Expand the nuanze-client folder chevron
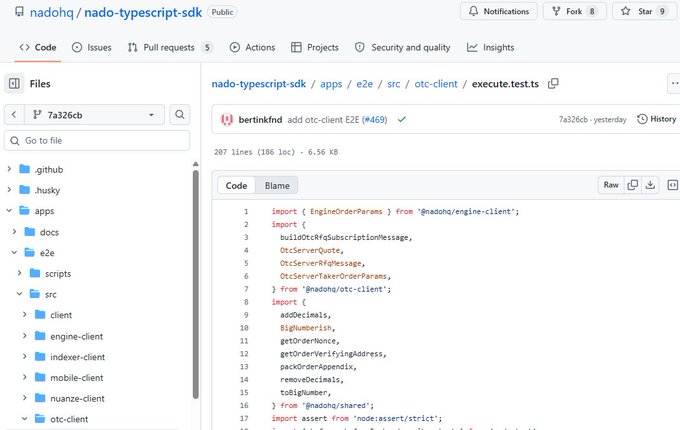This screenshot has width=680, height=430. [25, 398]
